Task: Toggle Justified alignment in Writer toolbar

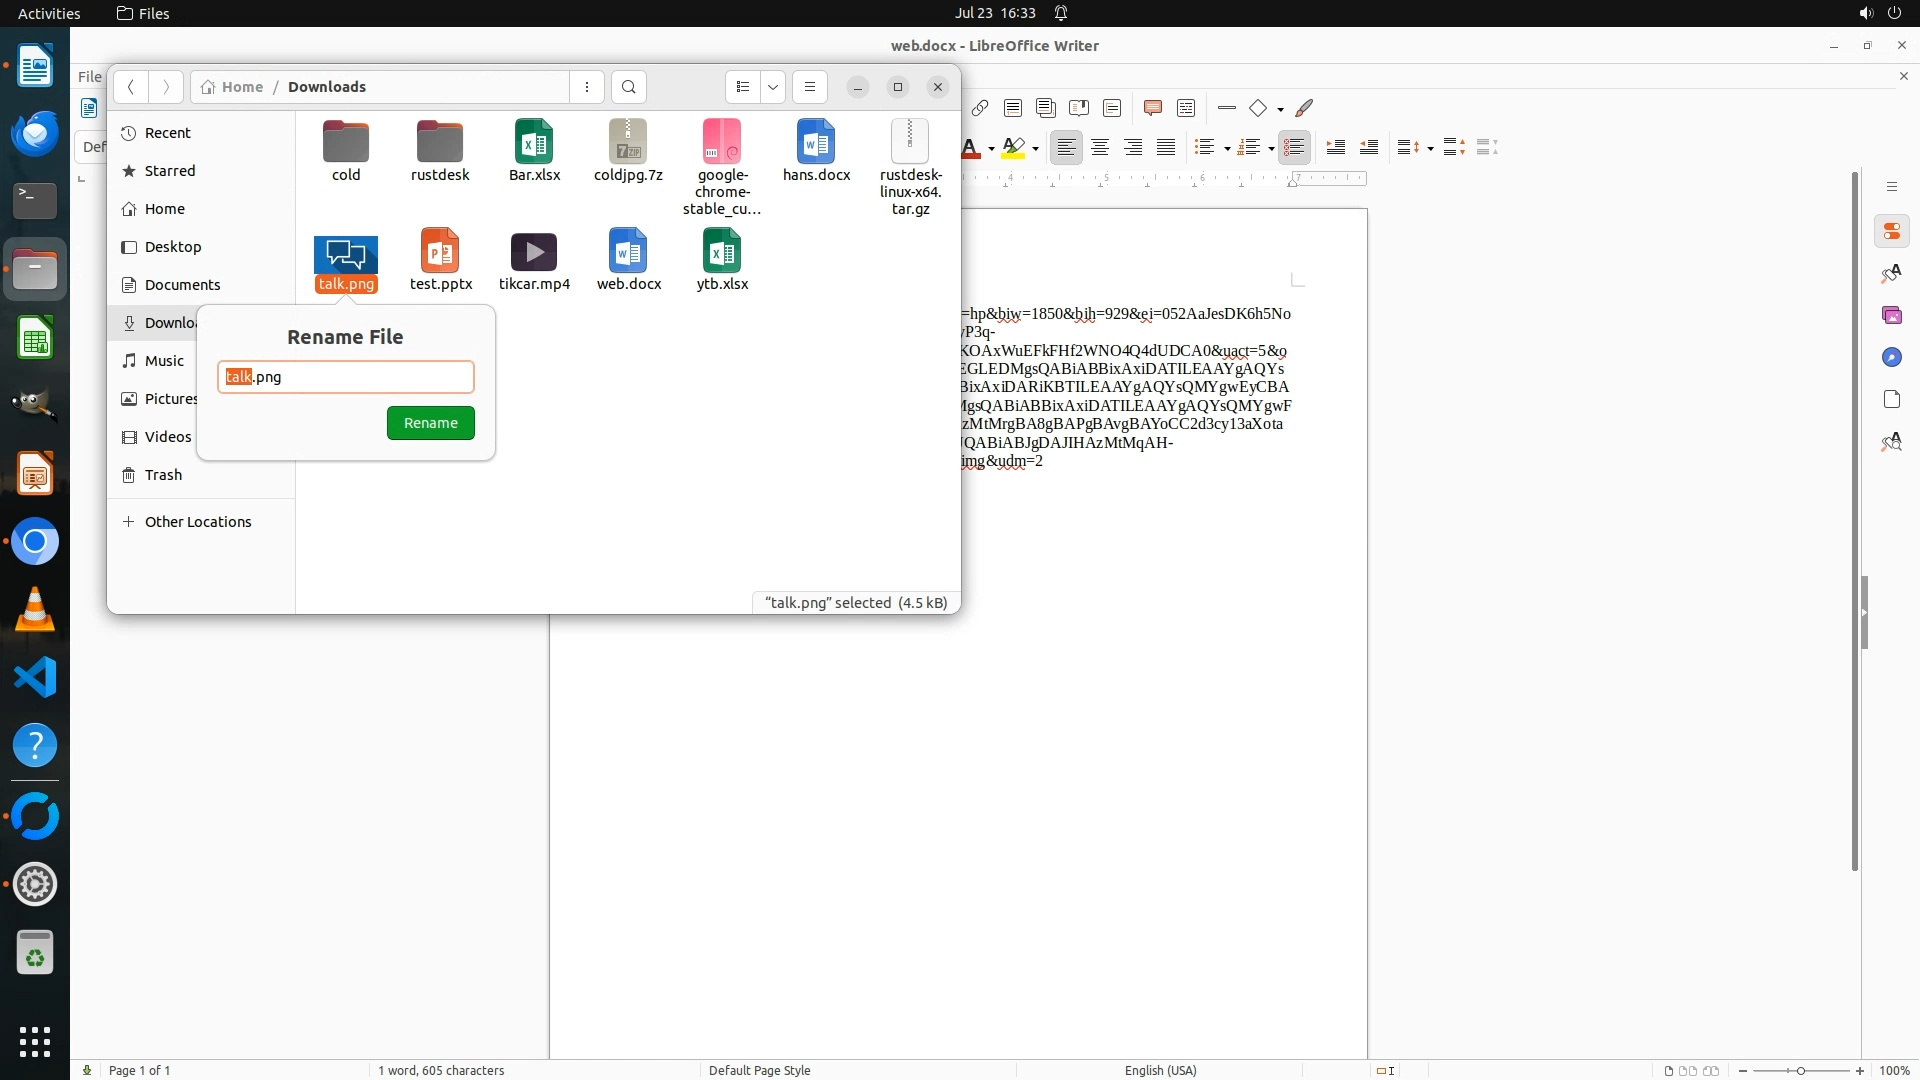Action: 1166,147
